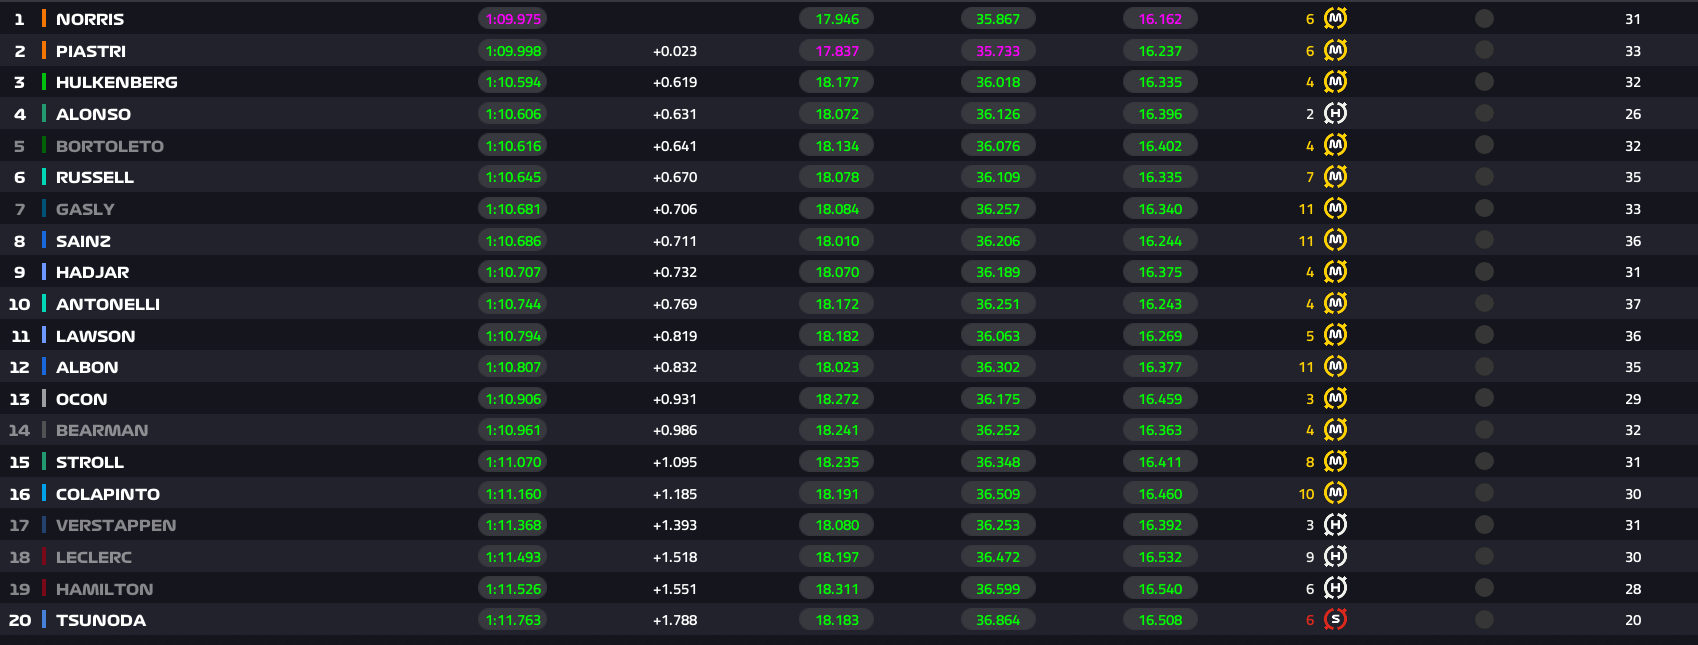Click the red soft tyre icon for Tsunoda
The image size is (1698, 645).
coord(1335,620)
